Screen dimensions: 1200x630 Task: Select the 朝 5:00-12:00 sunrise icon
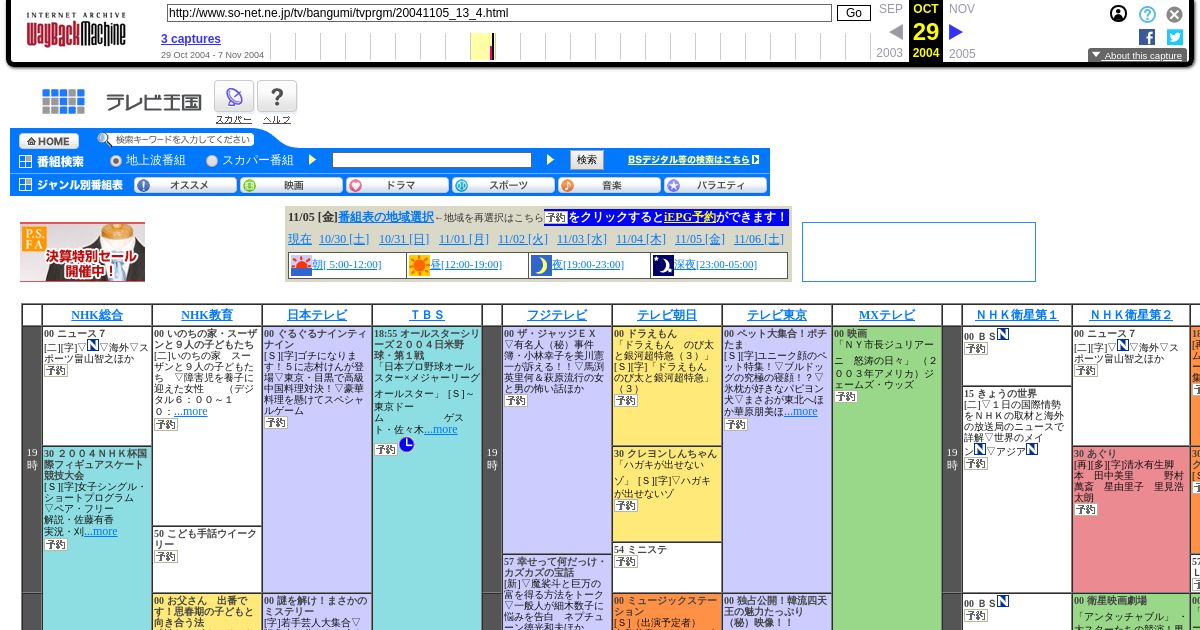[x=301, y=265]
